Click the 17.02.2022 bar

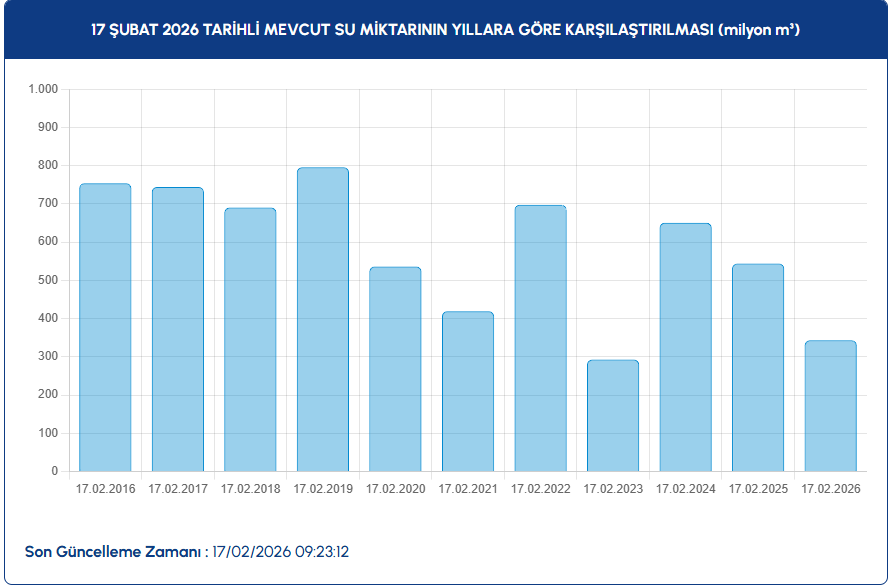coord(540,338)
